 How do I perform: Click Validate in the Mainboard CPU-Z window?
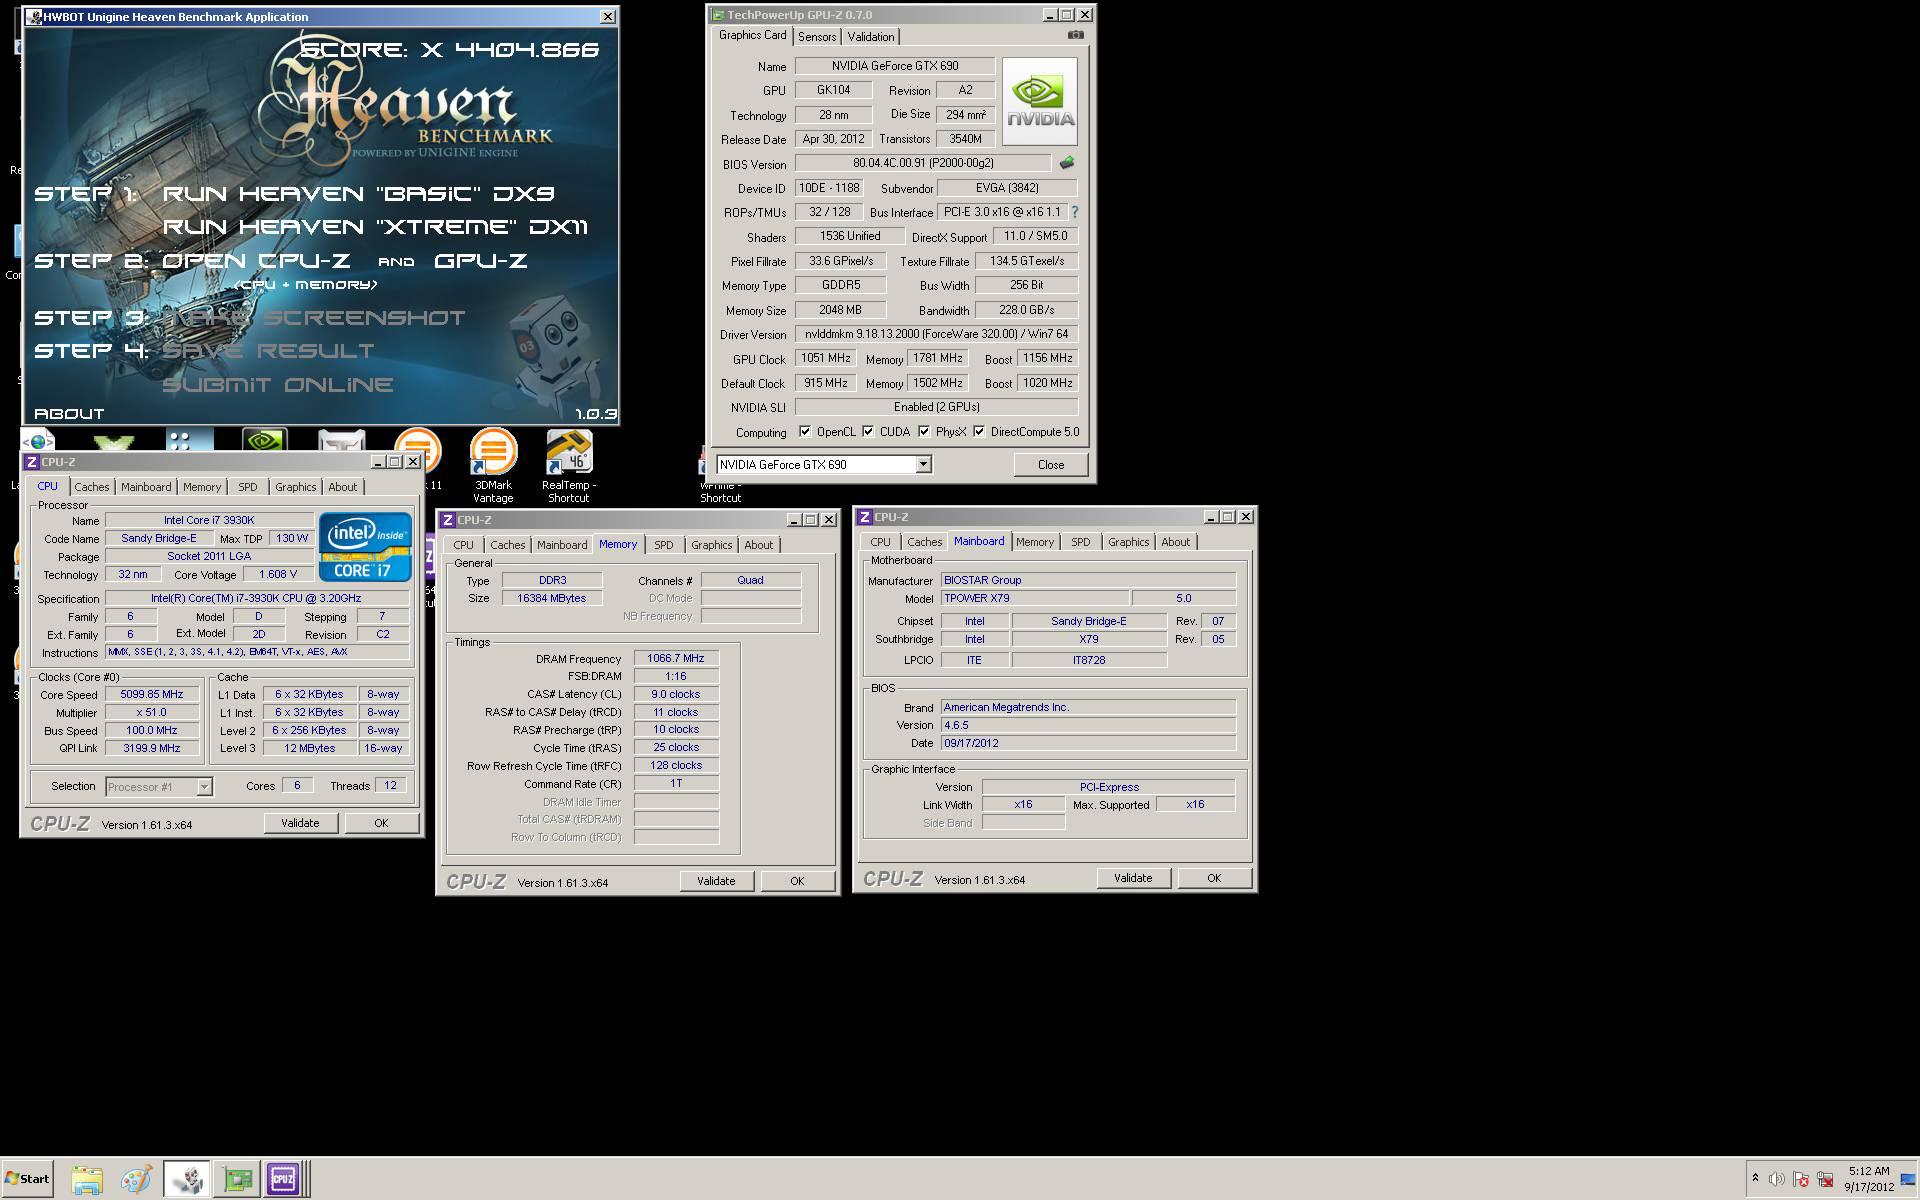coord(1133,878)
